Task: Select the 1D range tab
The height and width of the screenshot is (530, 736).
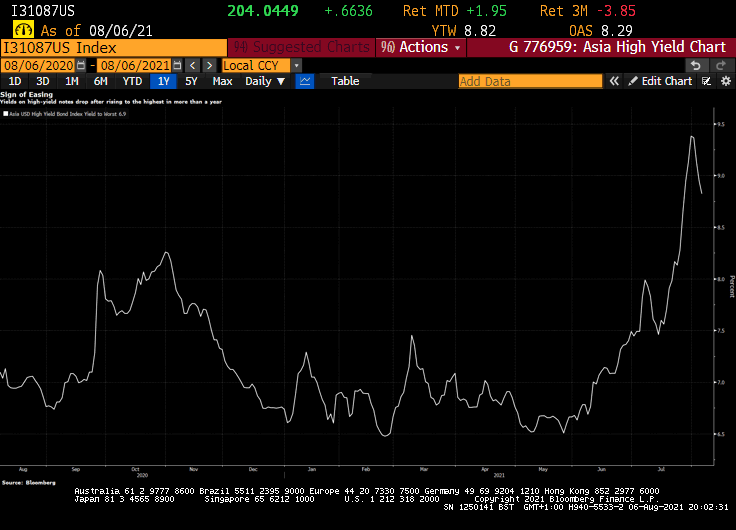Action: pyautogui.click(x=15, y=81)
